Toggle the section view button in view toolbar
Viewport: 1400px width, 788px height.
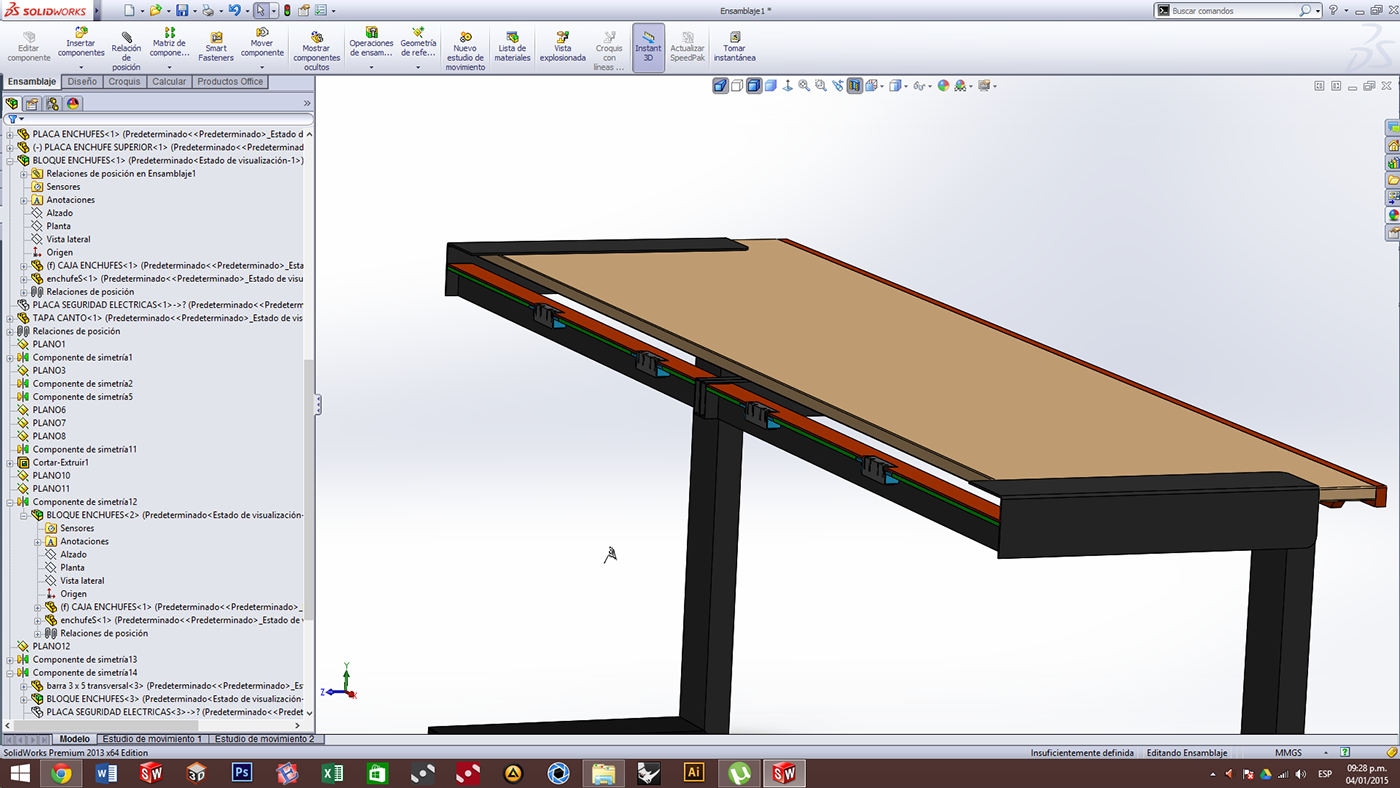tap(854, 86)
